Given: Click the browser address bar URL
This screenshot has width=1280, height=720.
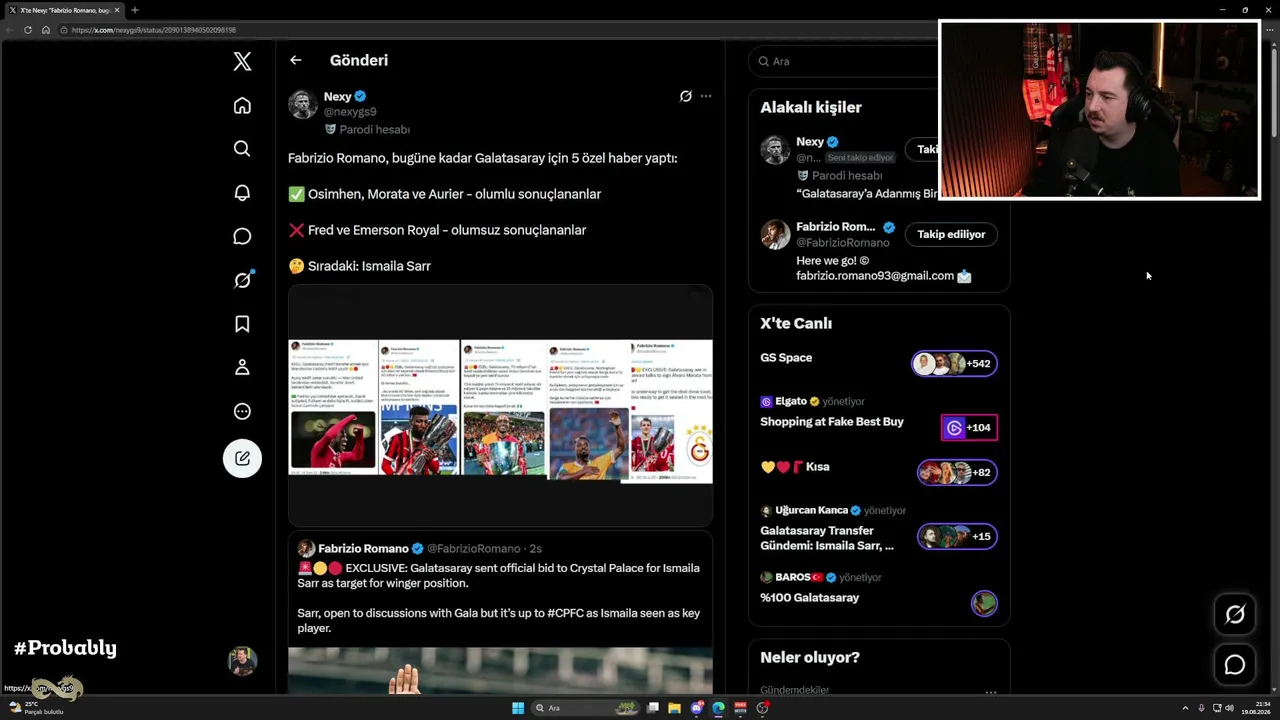Looking at the screenshot, I should [x=154, y=30].
